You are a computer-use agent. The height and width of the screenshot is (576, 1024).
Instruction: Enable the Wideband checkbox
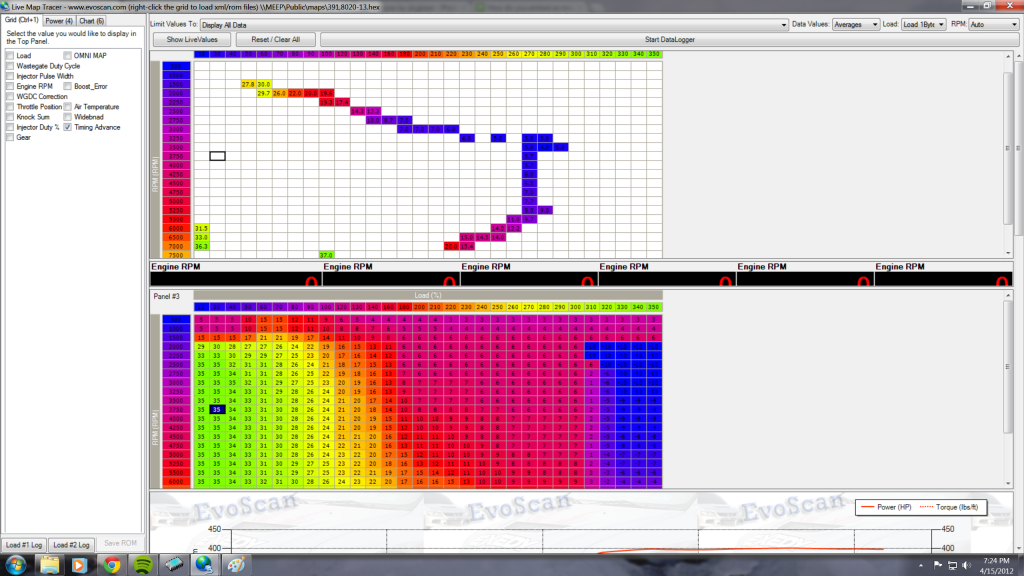click(x=67, y=117)
